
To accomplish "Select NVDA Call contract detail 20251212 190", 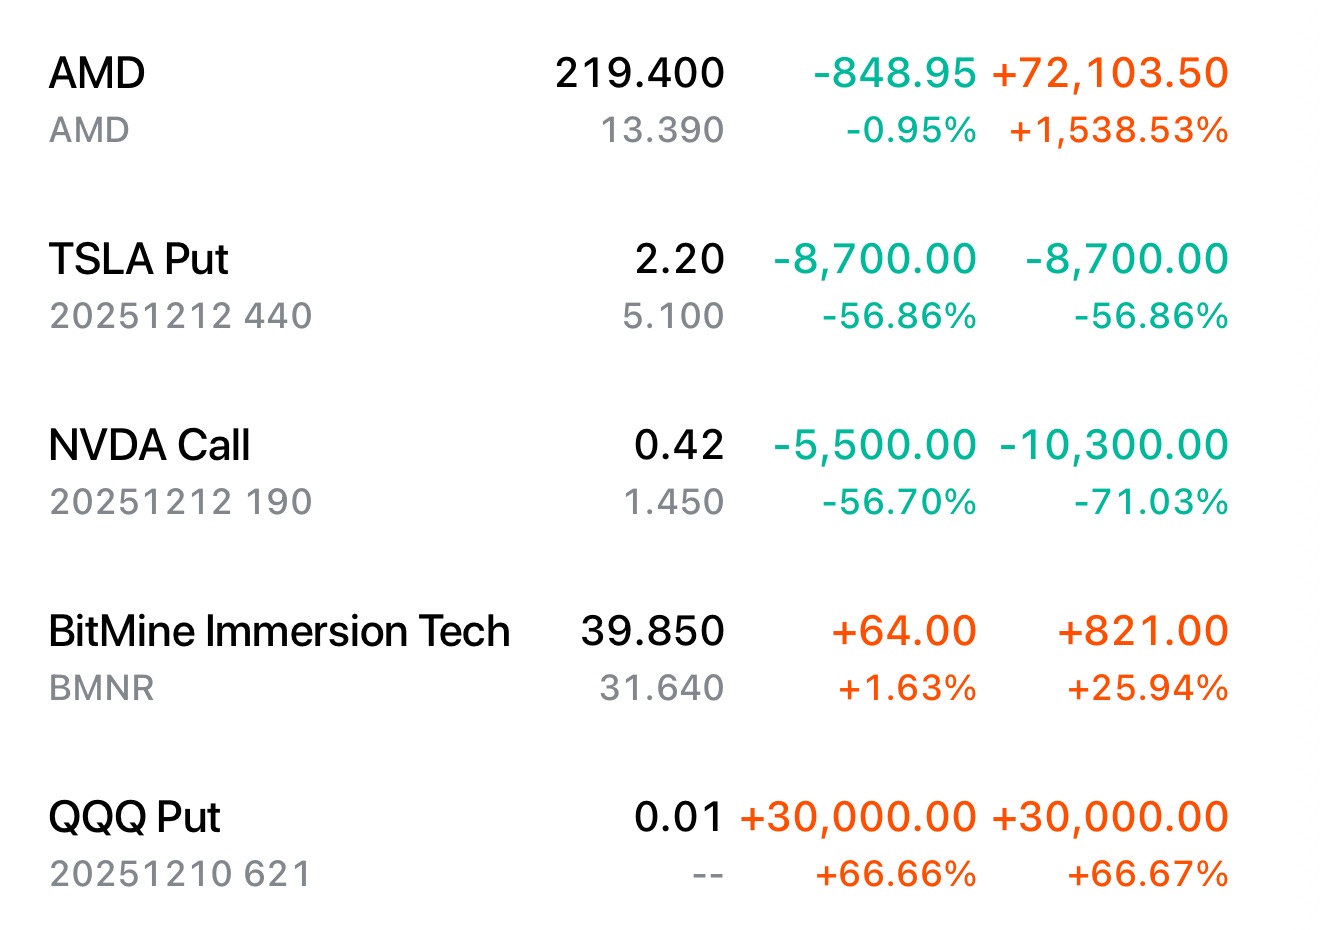I will (x=181, y=502).
